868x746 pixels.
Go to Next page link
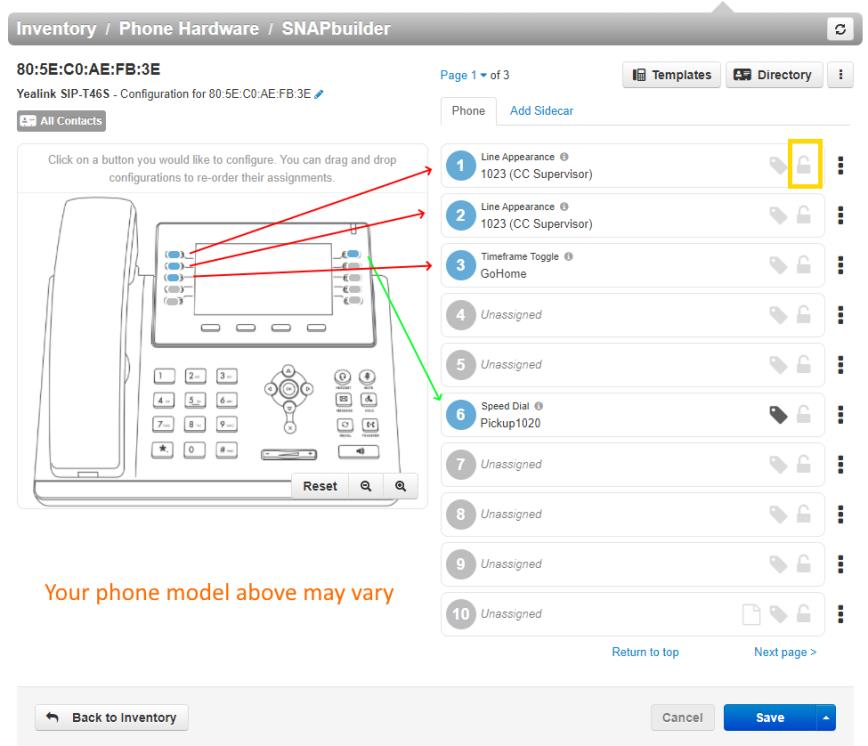pyautogui.click(x=785, y=652)
